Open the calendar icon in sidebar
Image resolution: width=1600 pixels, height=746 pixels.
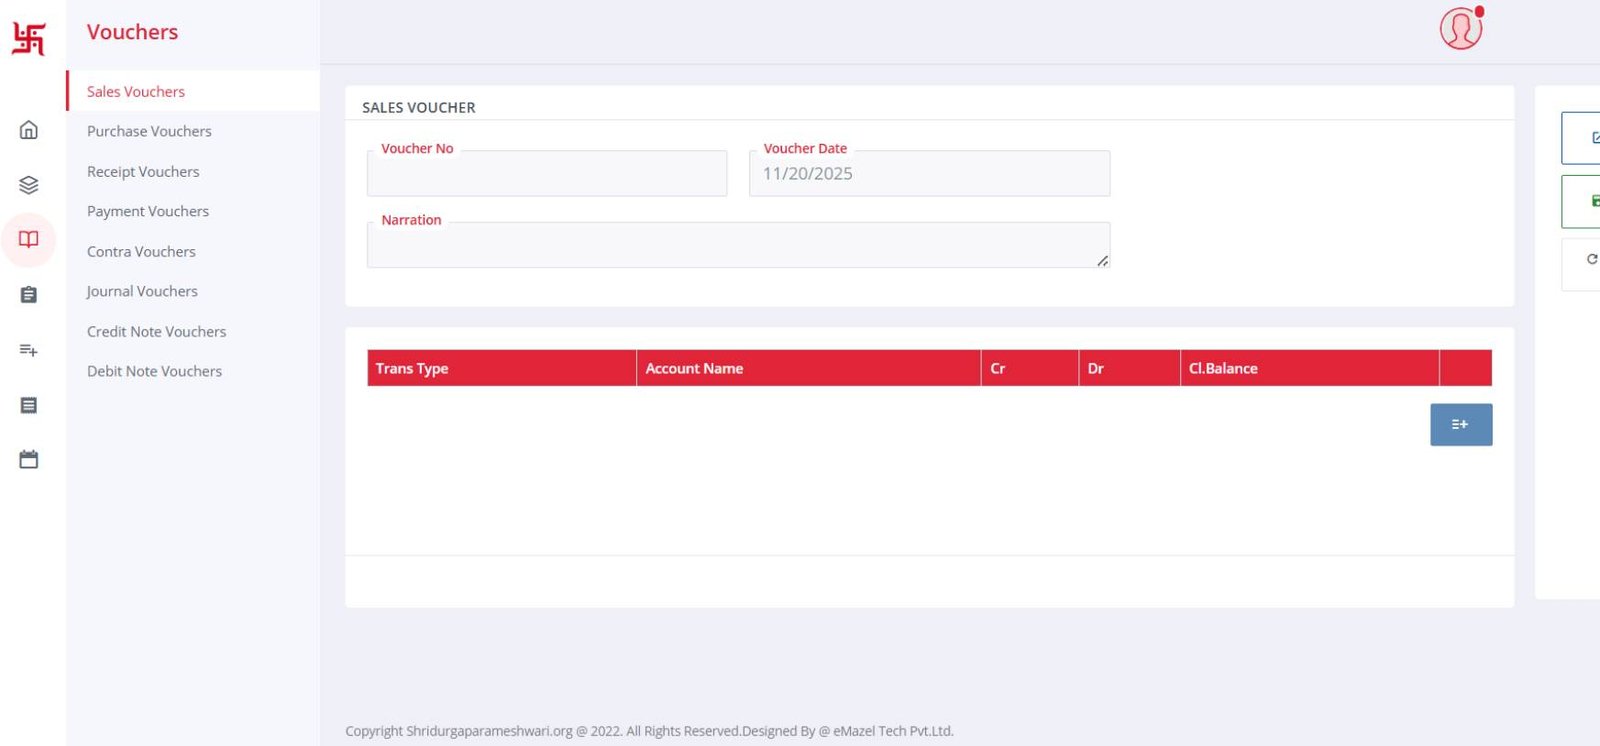pos(29,460)
